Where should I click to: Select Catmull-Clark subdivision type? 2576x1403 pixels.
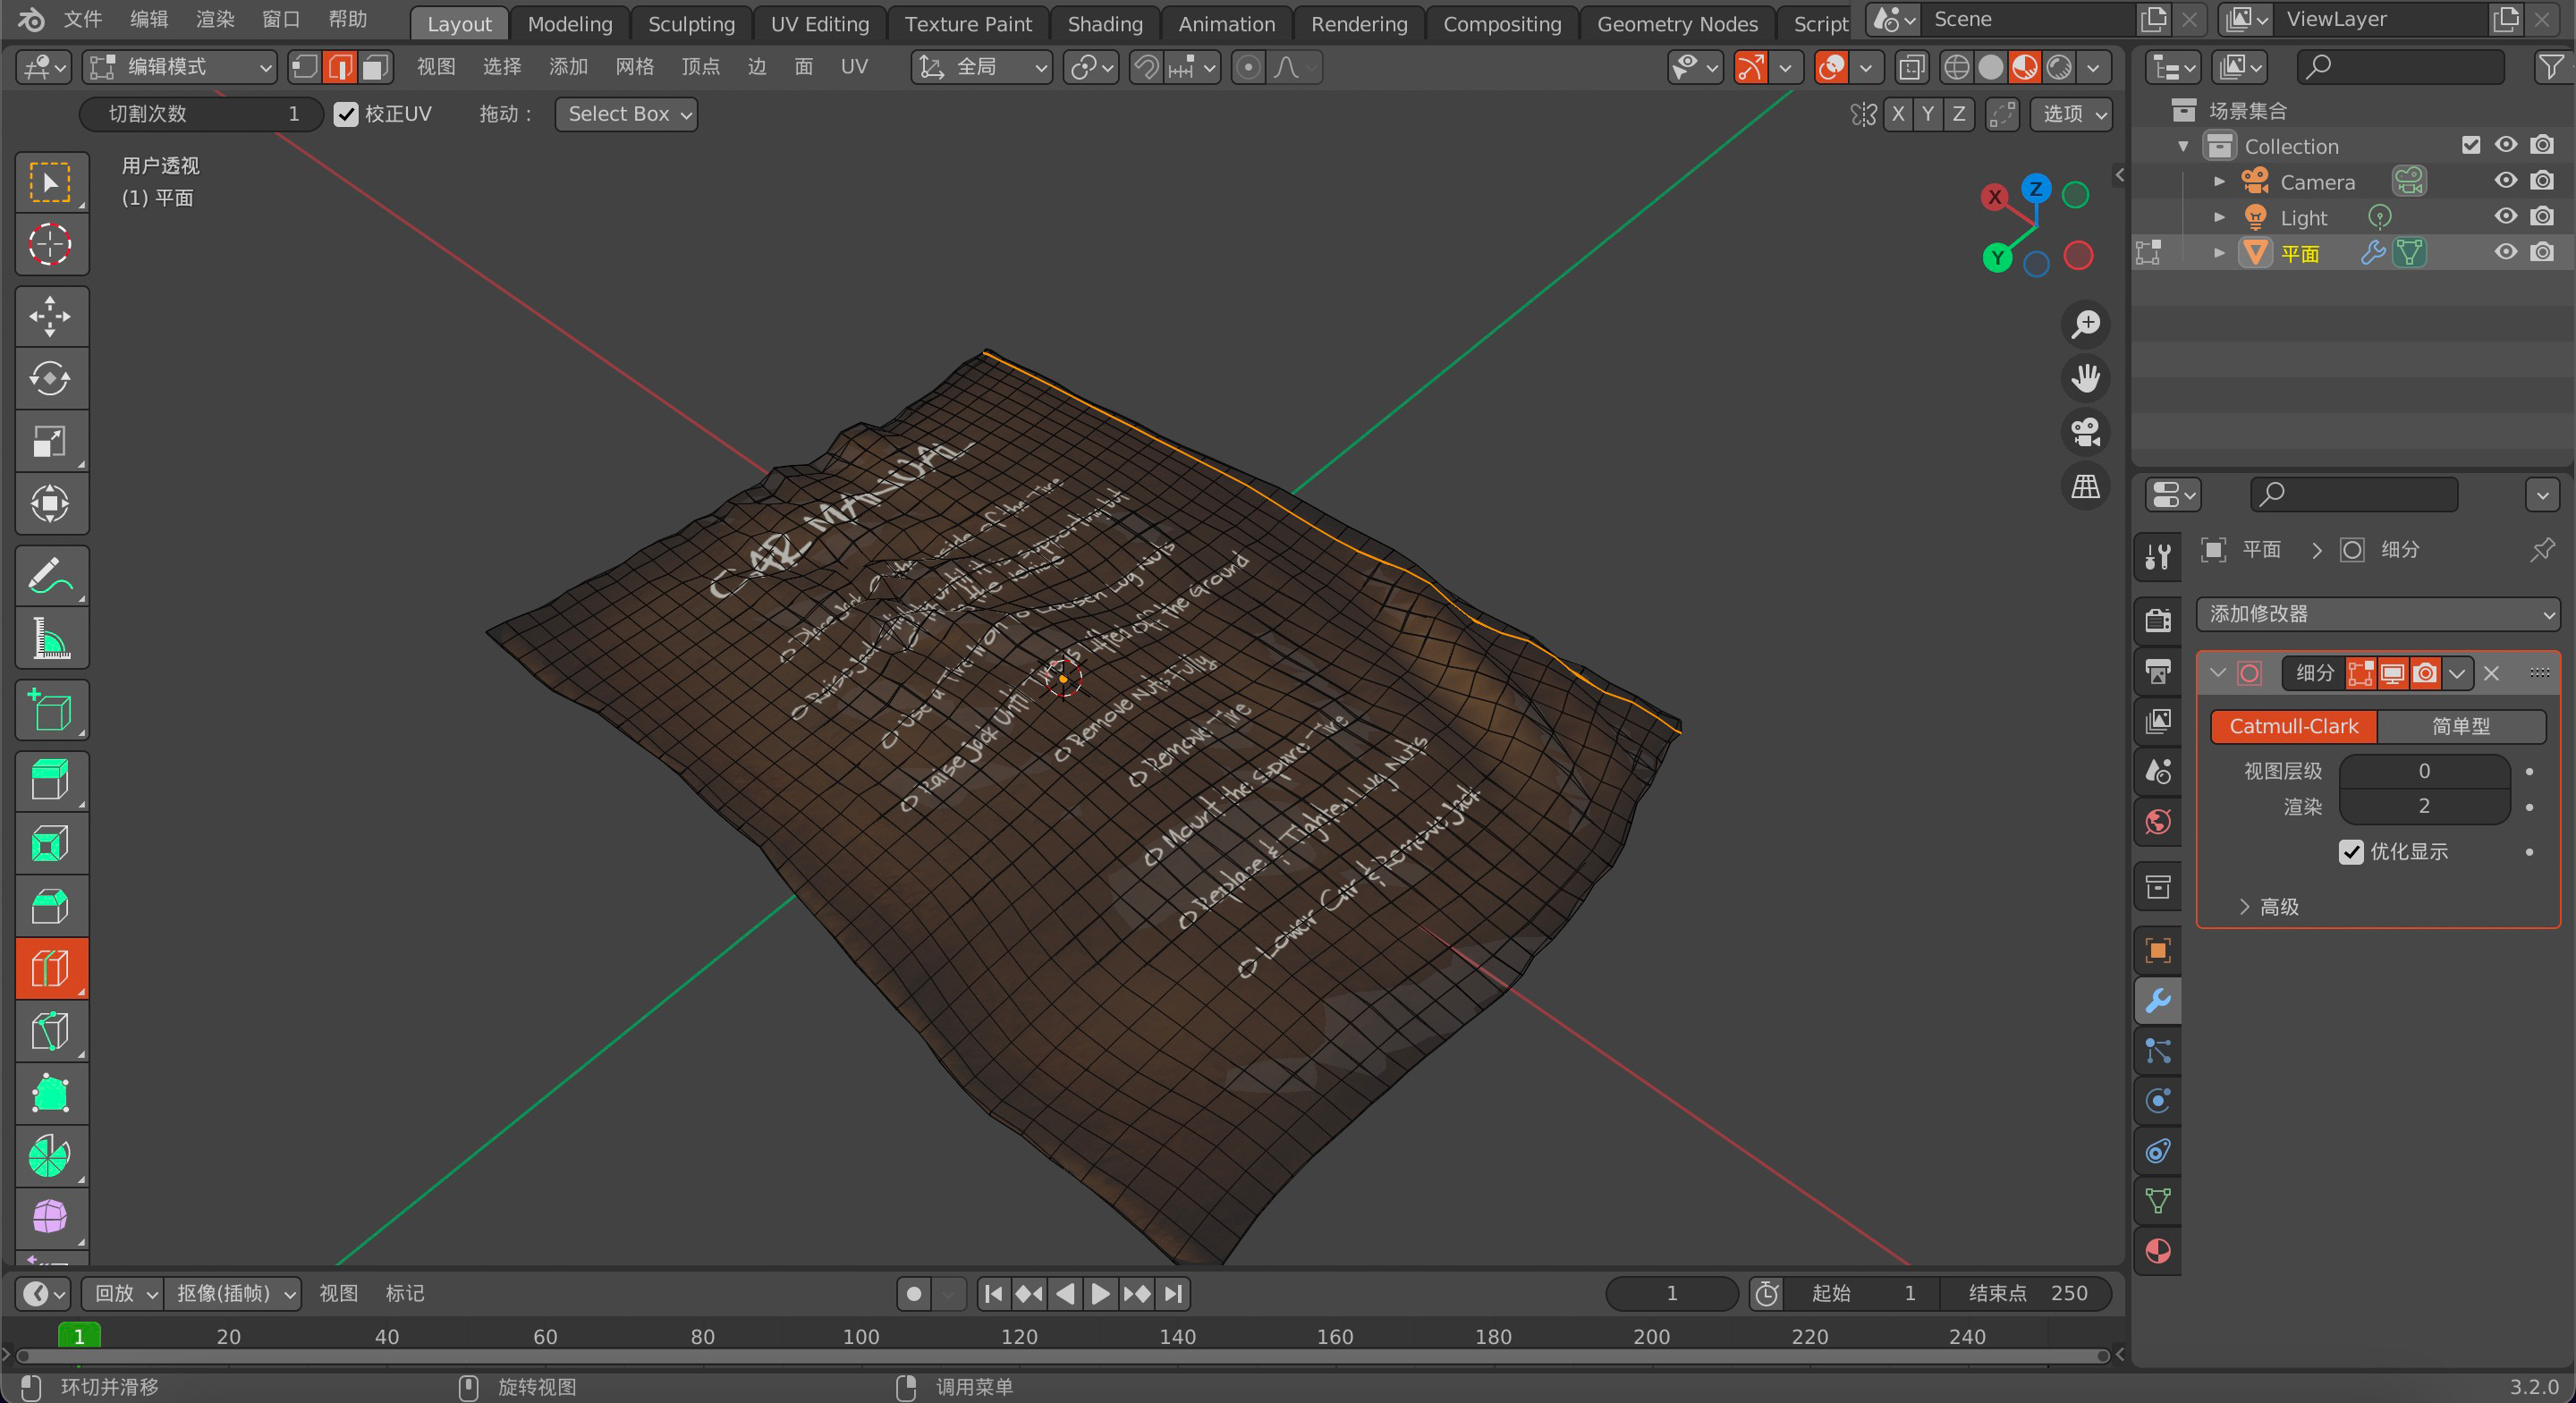coord(2293,726)
